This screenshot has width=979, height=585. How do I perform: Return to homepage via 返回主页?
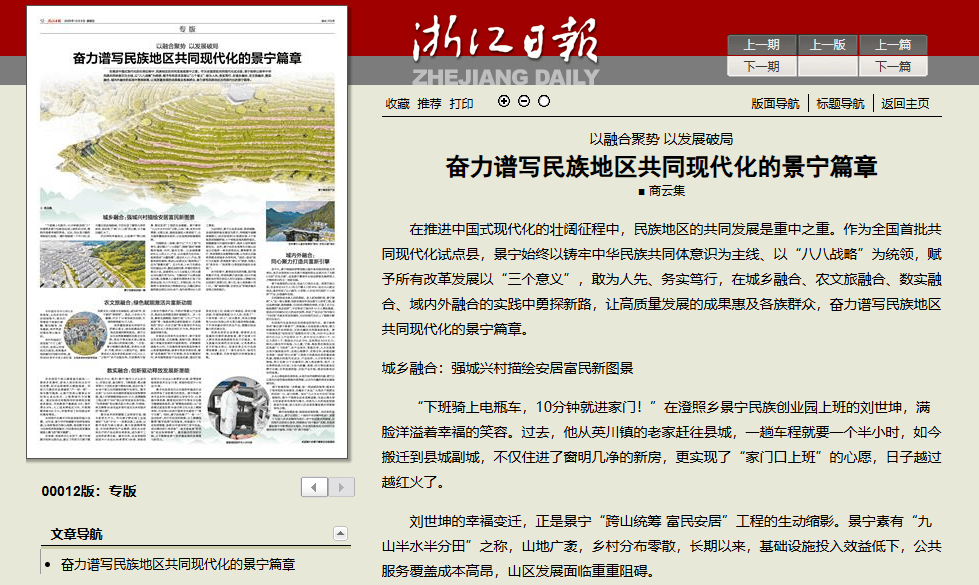point(905,104)
